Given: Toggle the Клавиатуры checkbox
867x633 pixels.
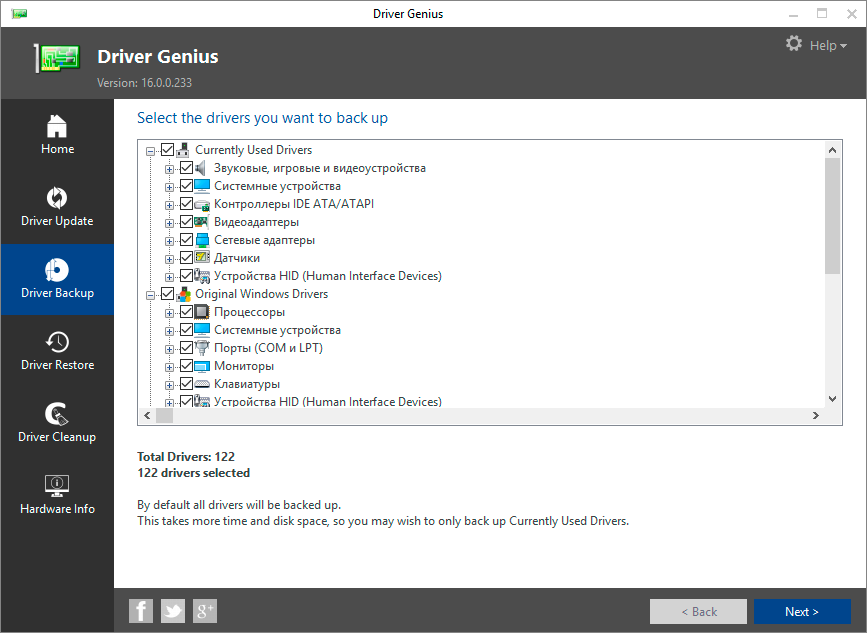Looking at the screenshot, I should click(x=186, y=384).
